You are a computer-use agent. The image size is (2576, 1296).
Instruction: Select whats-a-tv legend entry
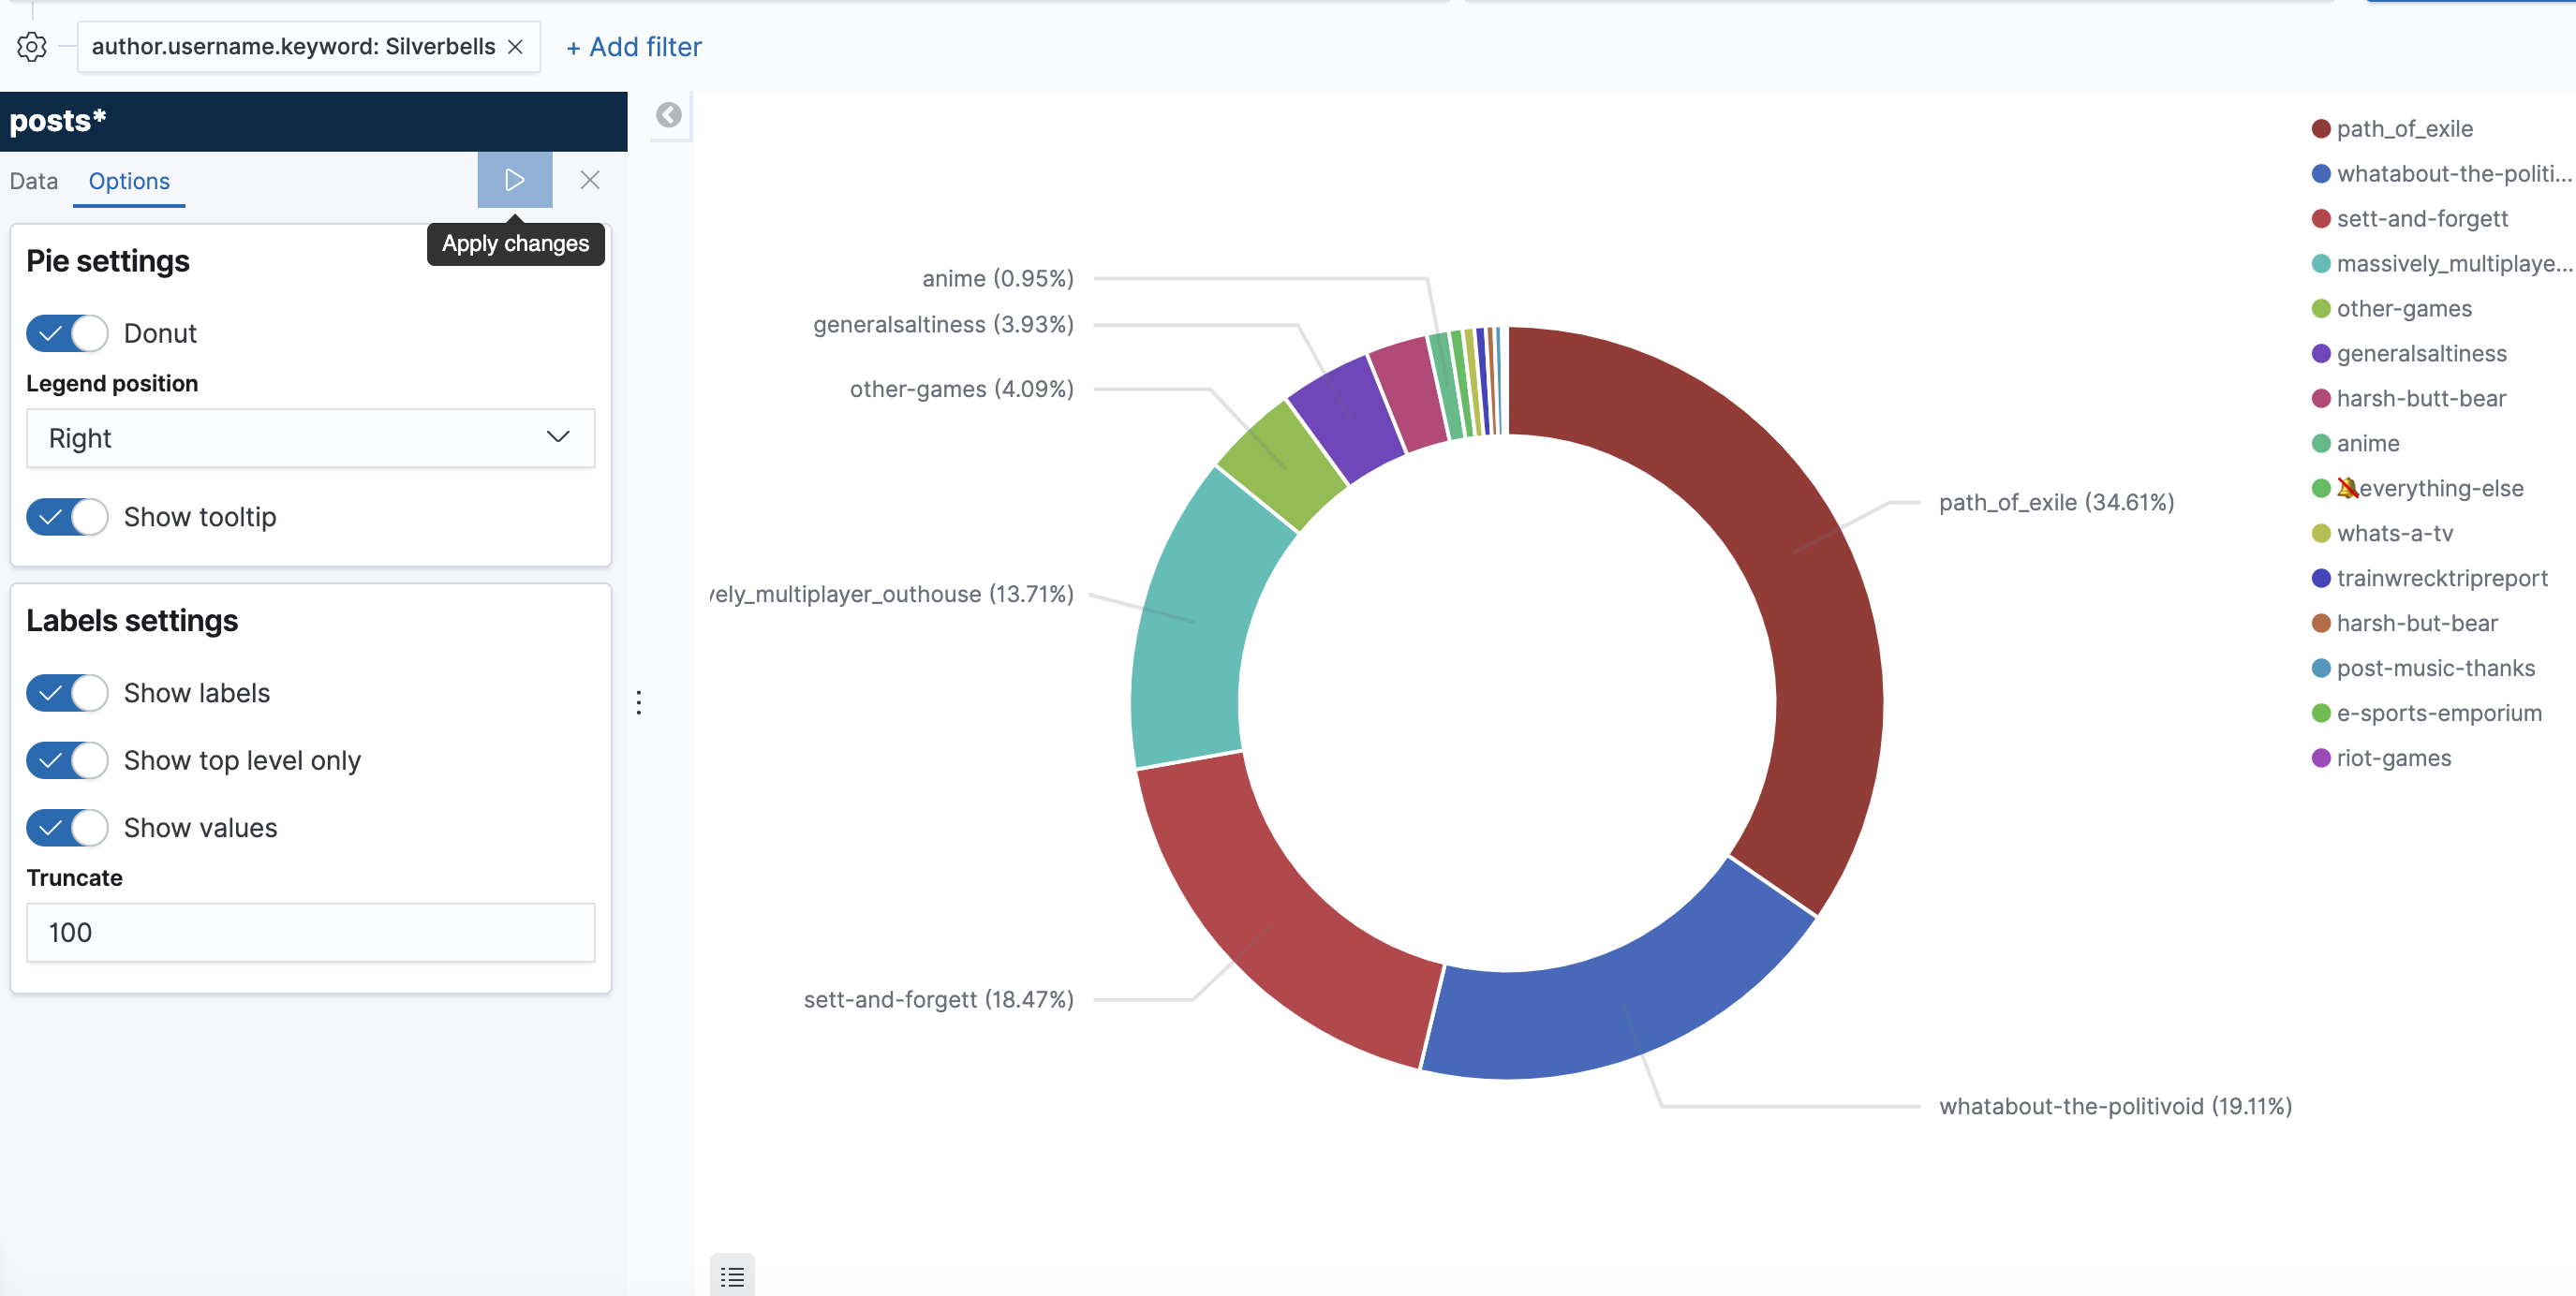pos(2383,534)
